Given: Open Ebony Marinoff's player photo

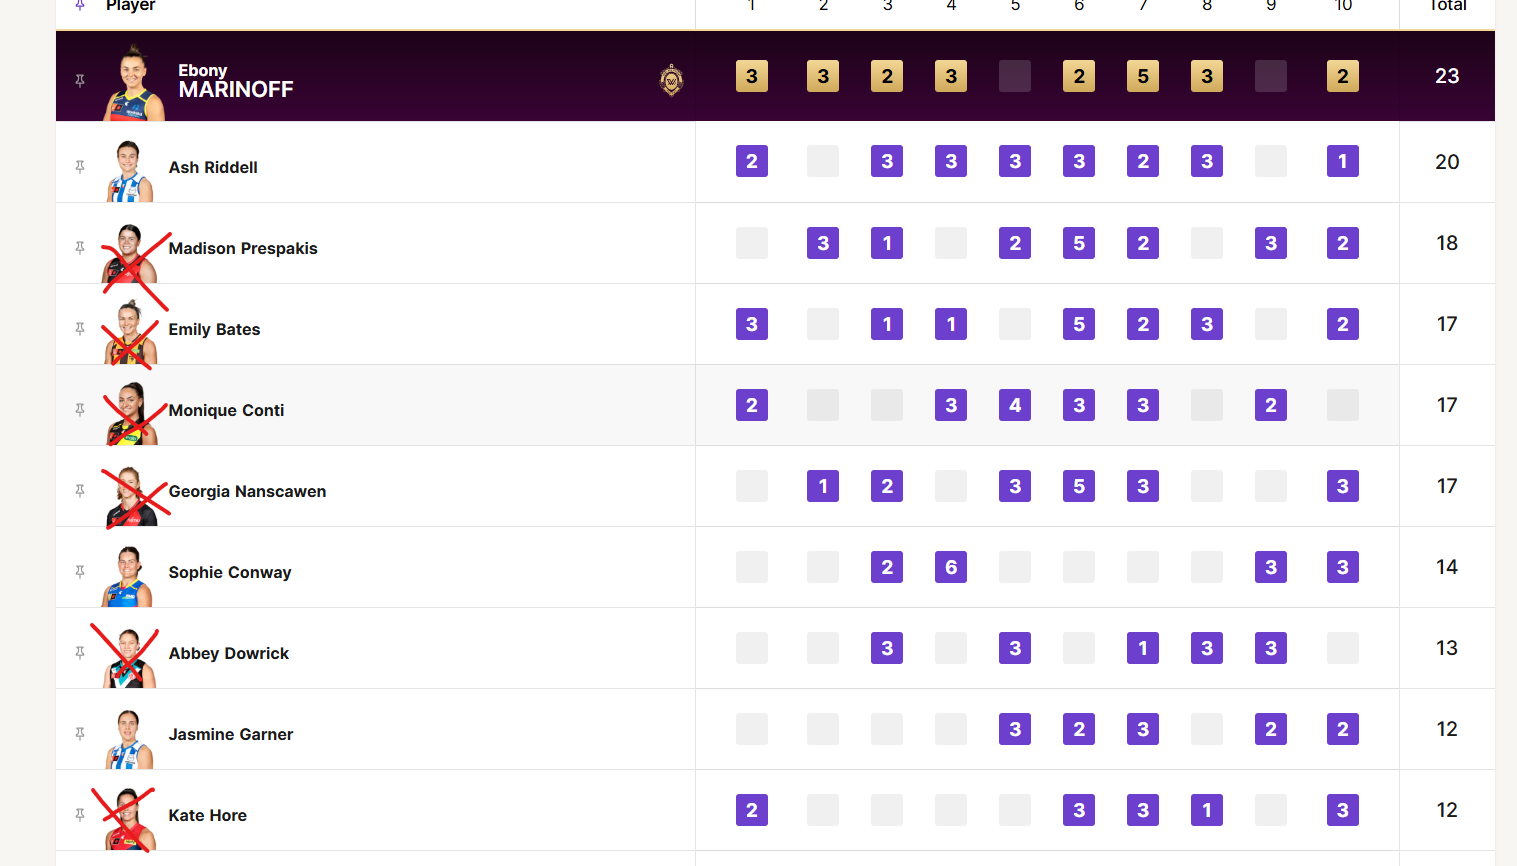Looking at the screenshot, I should tap(134, 83).
